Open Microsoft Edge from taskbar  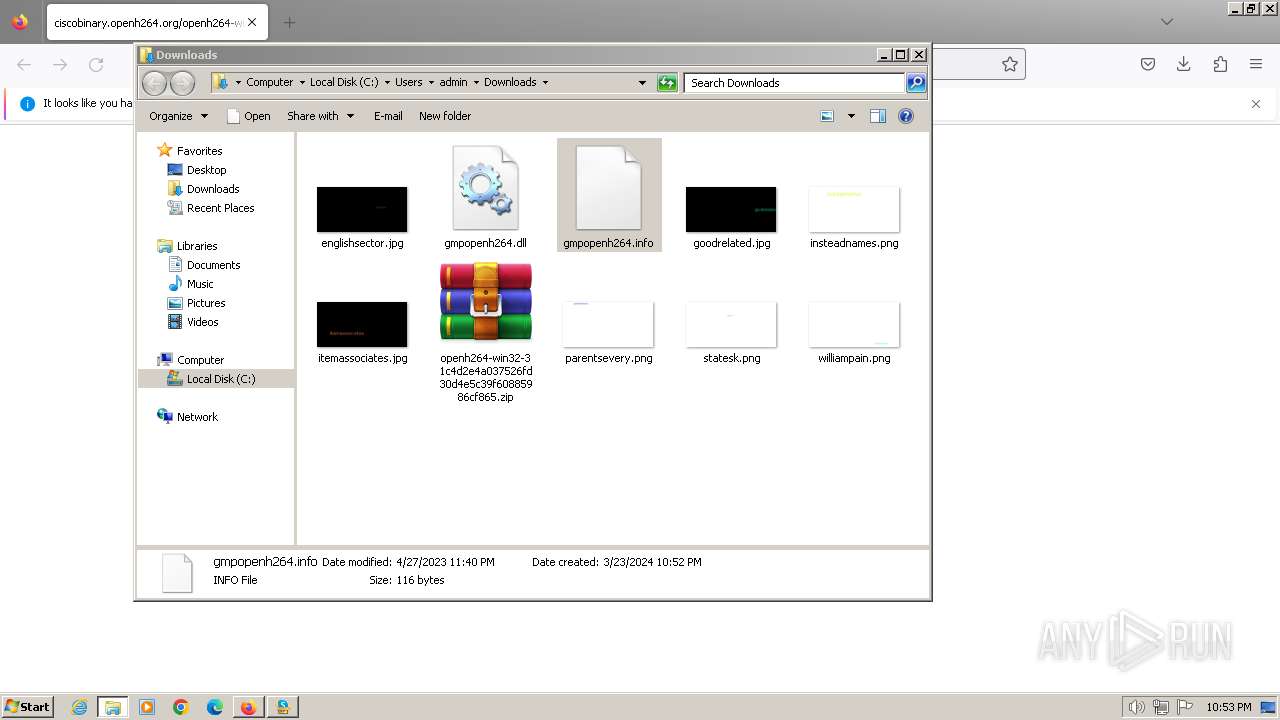pos(215,707)
